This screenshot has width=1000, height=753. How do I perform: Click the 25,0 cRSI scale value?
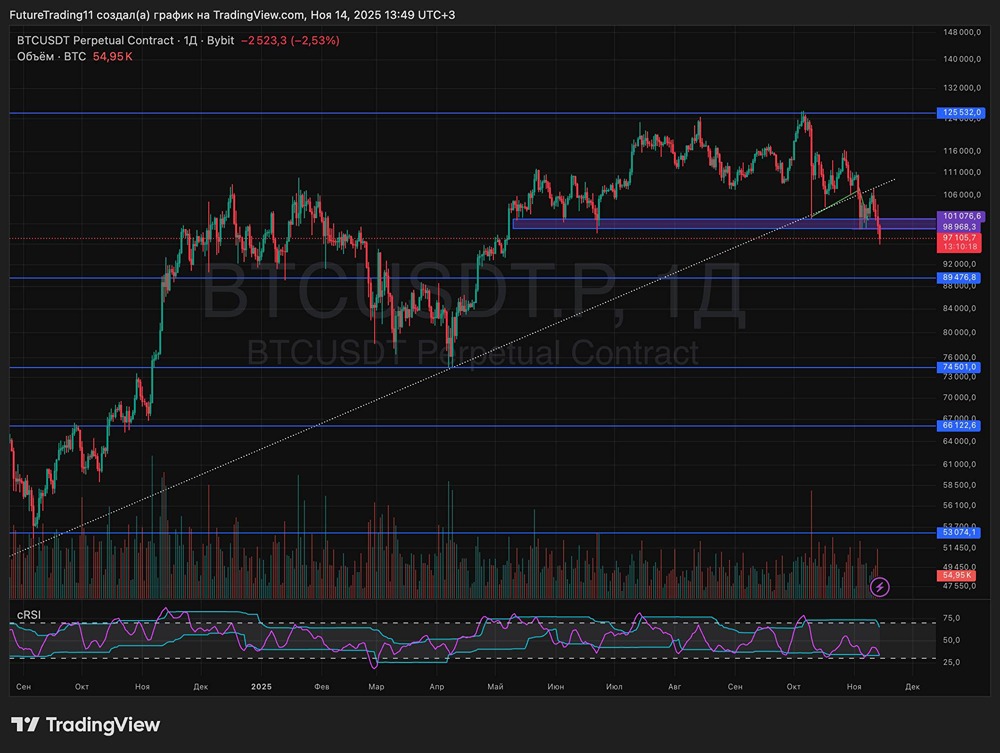tap(951, 662)
